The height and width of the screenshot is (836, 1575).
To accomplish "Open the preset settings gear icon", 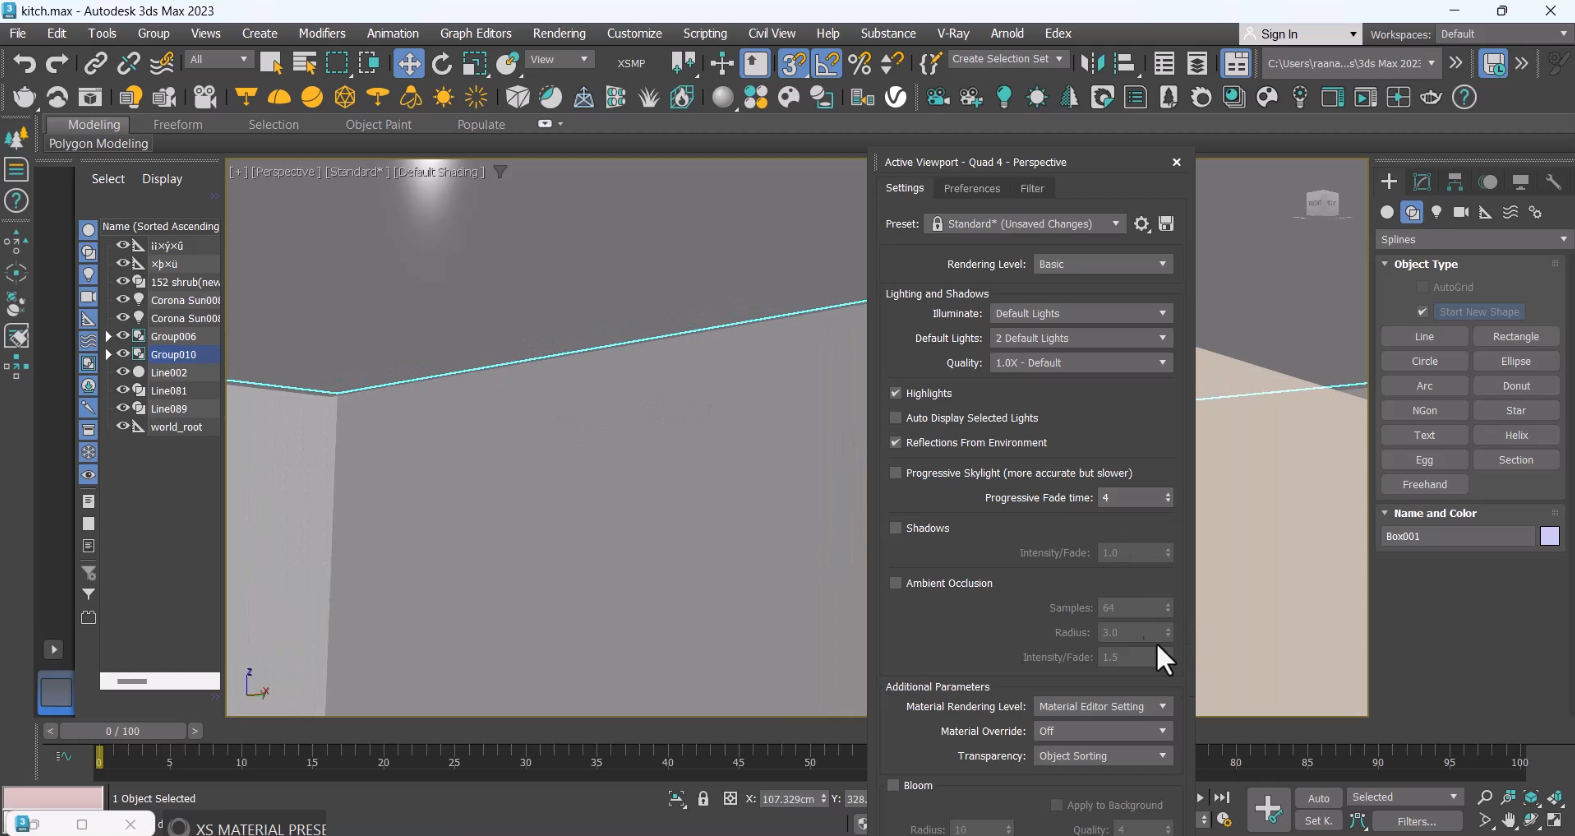I will pos(1142,224).
